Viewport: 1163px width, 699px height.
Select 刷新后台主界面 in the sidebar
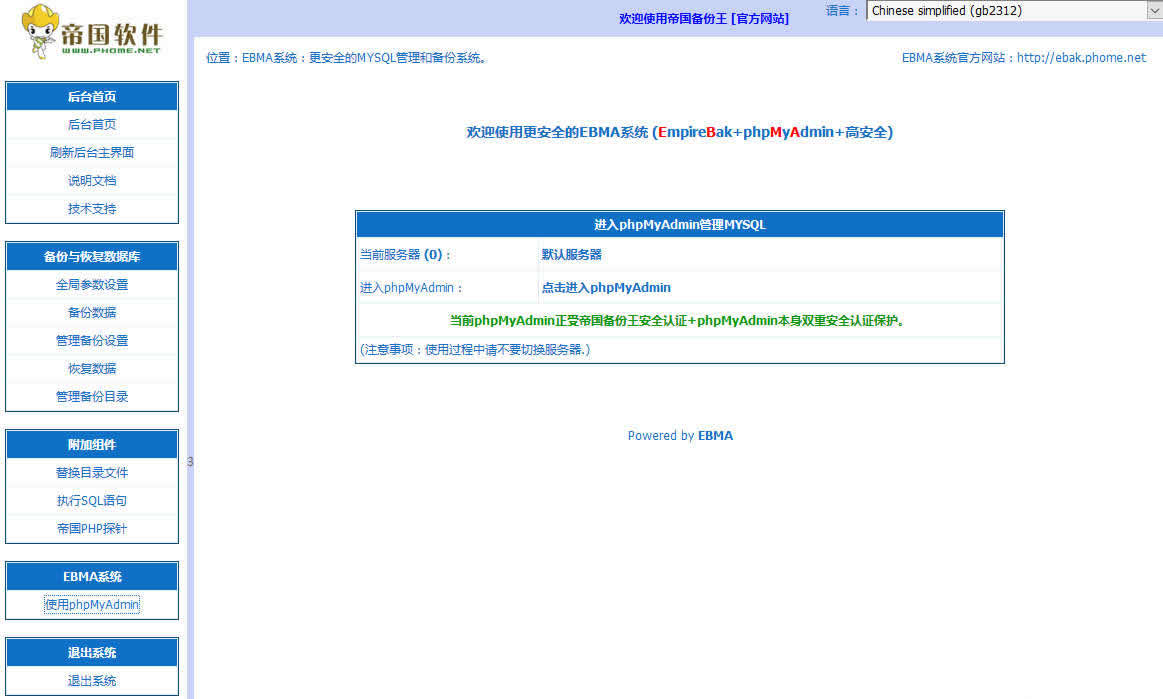tap(92, 152)
